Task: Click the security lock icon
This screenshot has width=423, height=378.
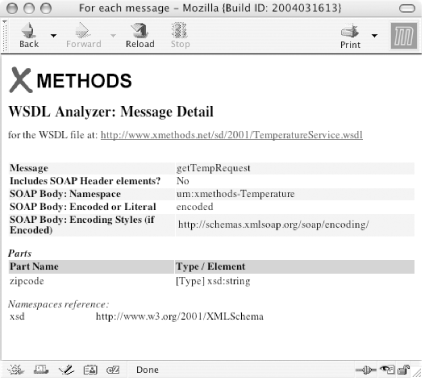Action: [x=404, y=370]
